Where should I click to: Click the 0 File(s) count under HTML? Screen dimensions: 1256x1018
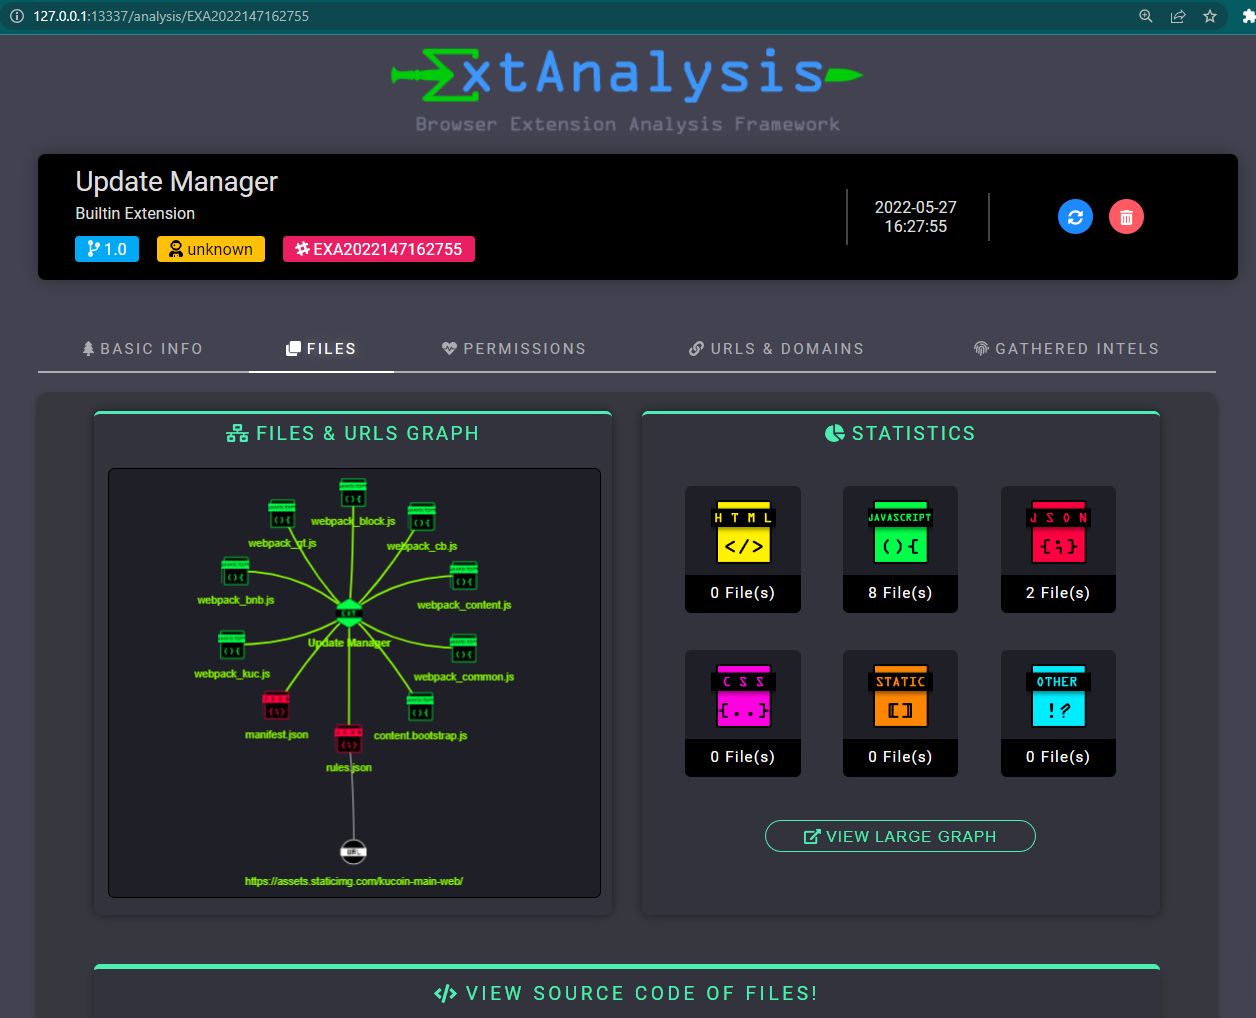pos(743,593)
